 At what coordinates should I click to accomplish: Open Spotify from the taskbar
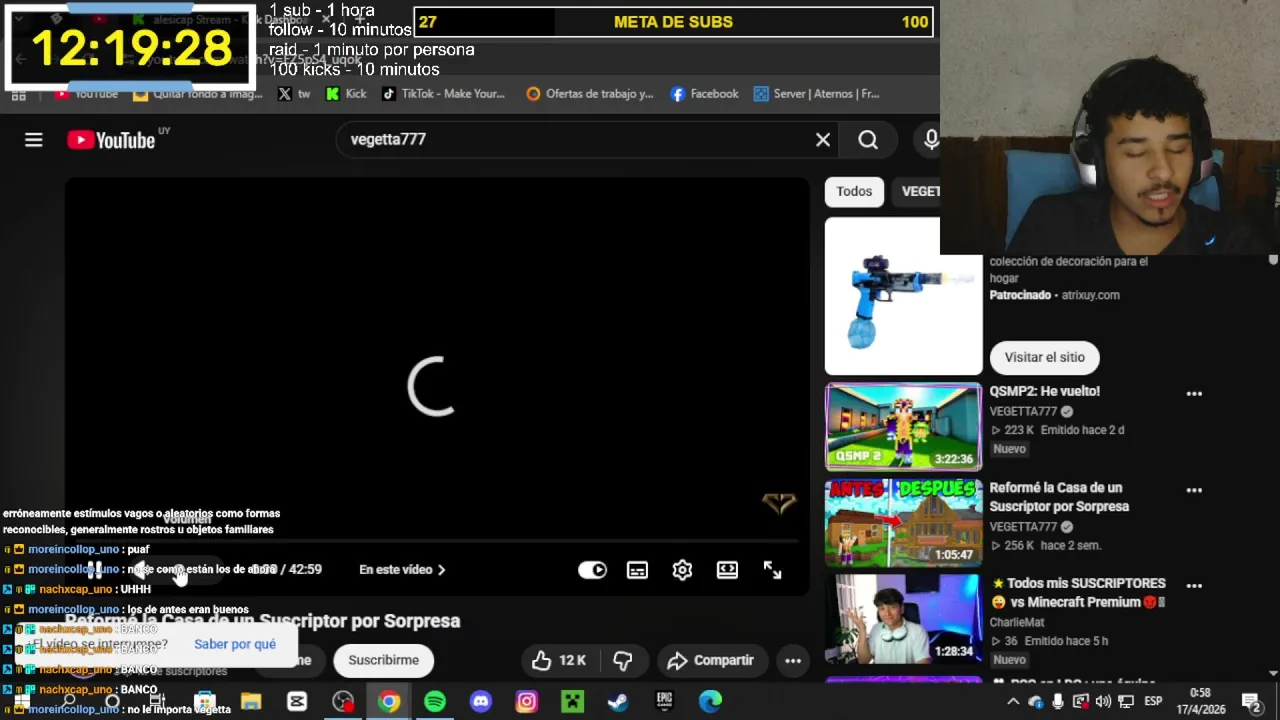click(435, 702)
